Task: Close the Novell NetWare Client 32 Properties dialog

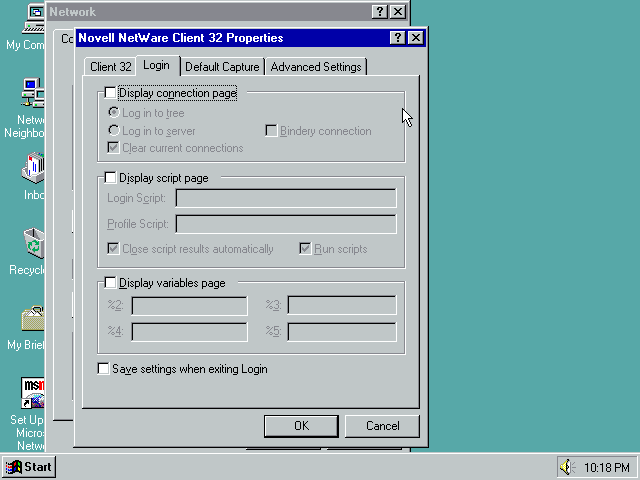Action: tap(416, 38)
